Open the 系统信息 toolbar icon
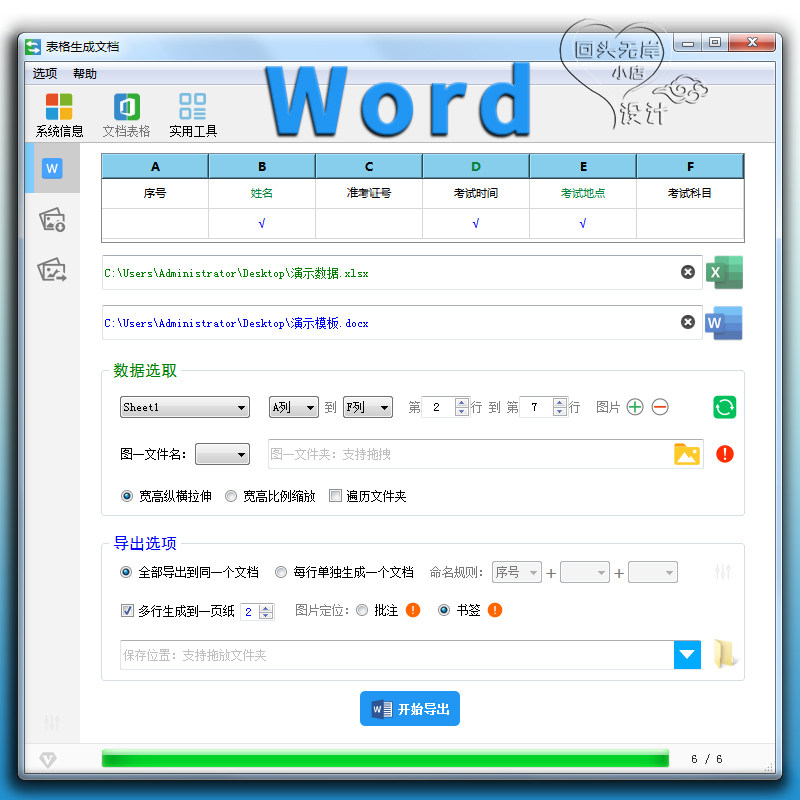 (59, 115)
